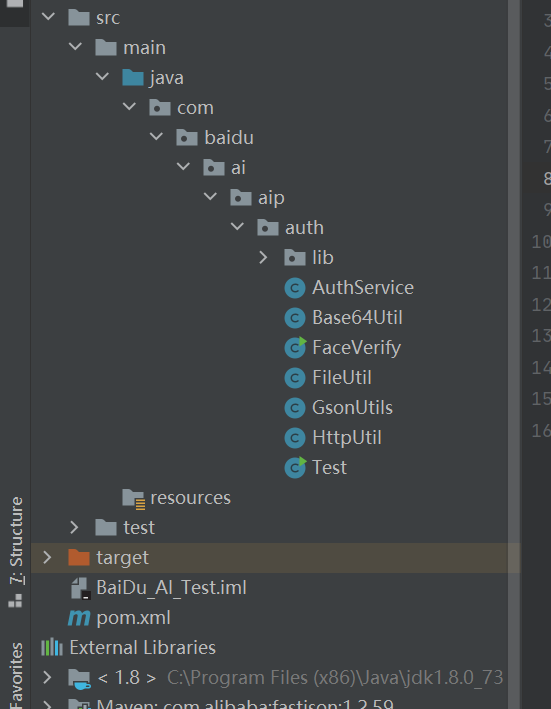Select the External Libraries label
551x709 pixels.
pos(142,648)
